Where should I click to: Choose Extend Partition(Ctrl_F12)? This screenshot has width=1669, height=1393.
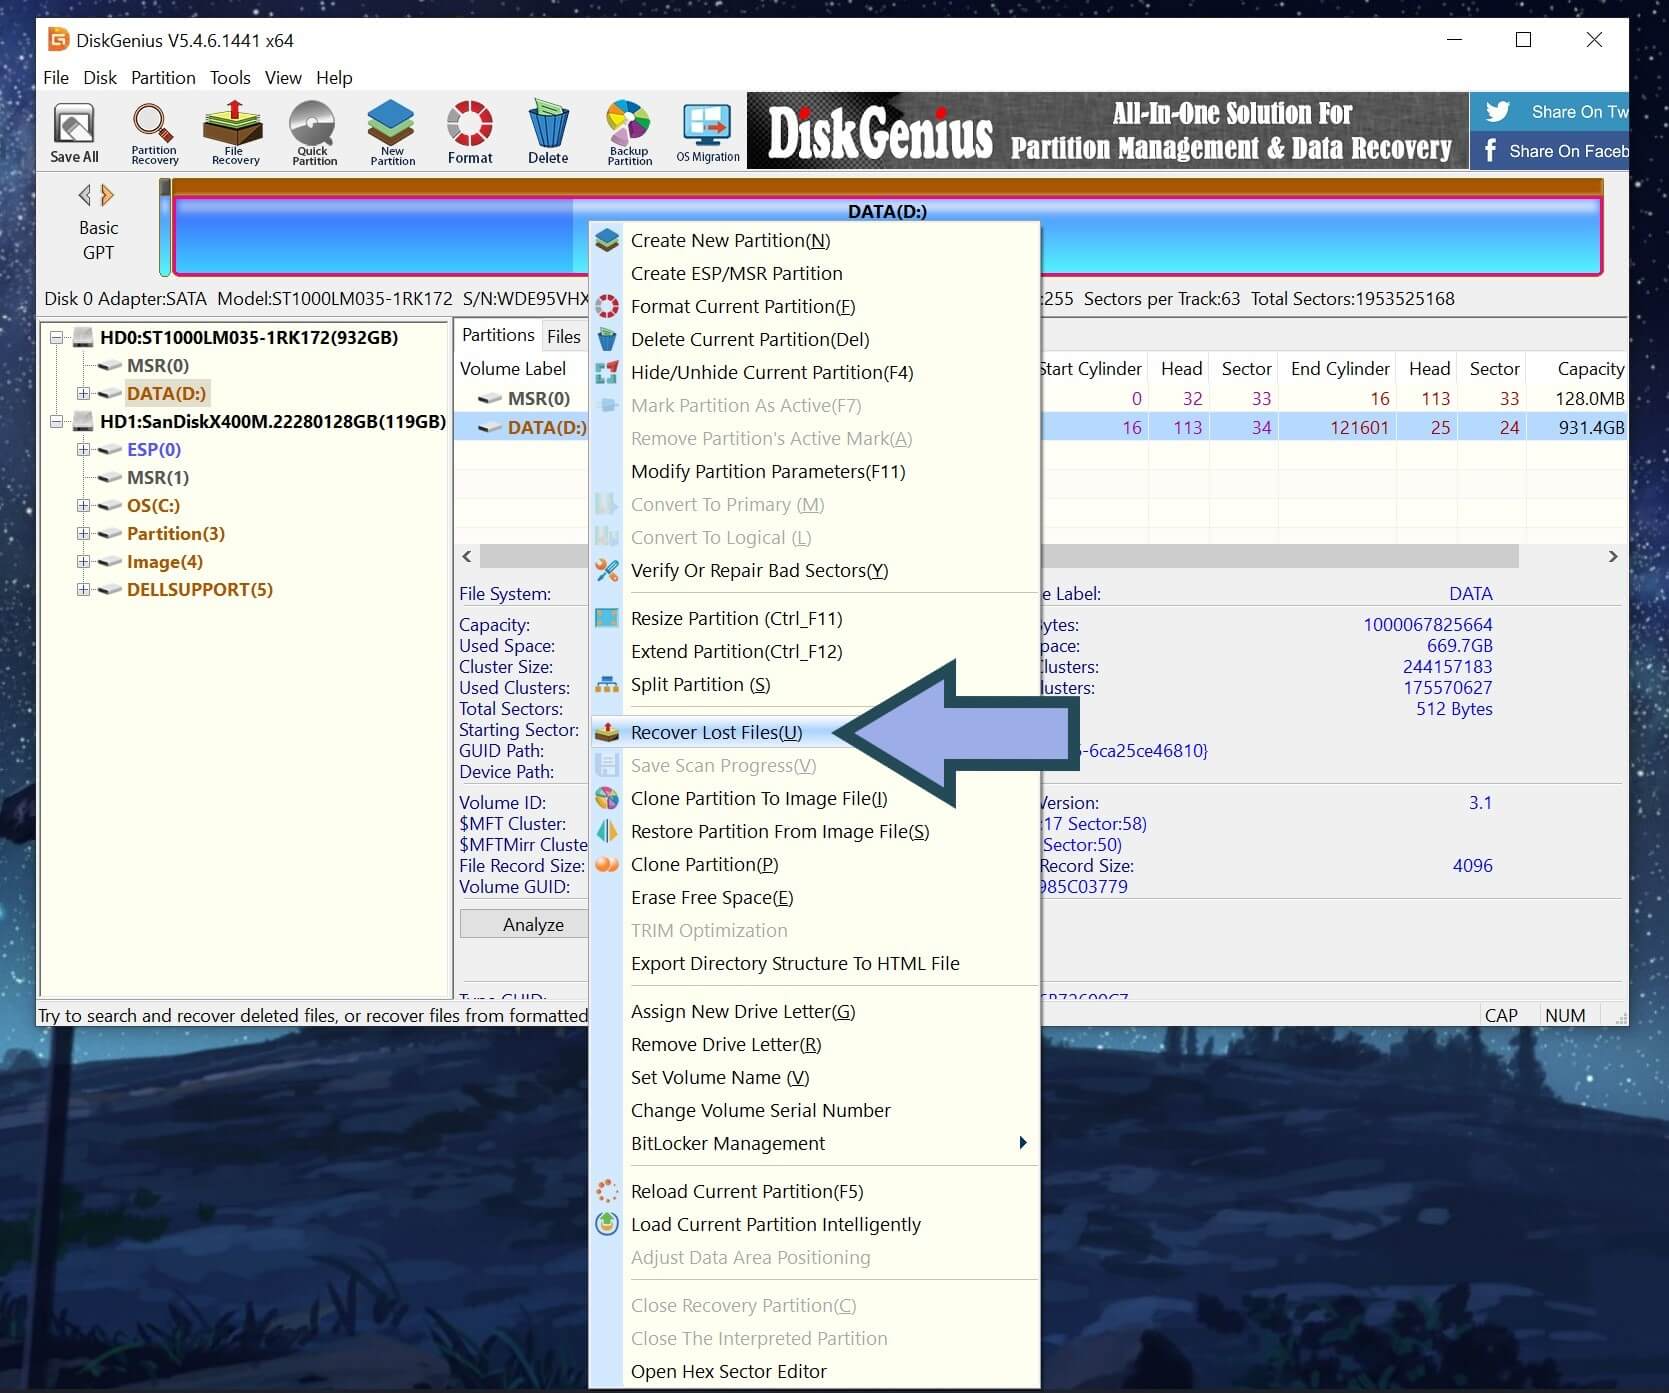pyautogui.click(x=736, y=651)
